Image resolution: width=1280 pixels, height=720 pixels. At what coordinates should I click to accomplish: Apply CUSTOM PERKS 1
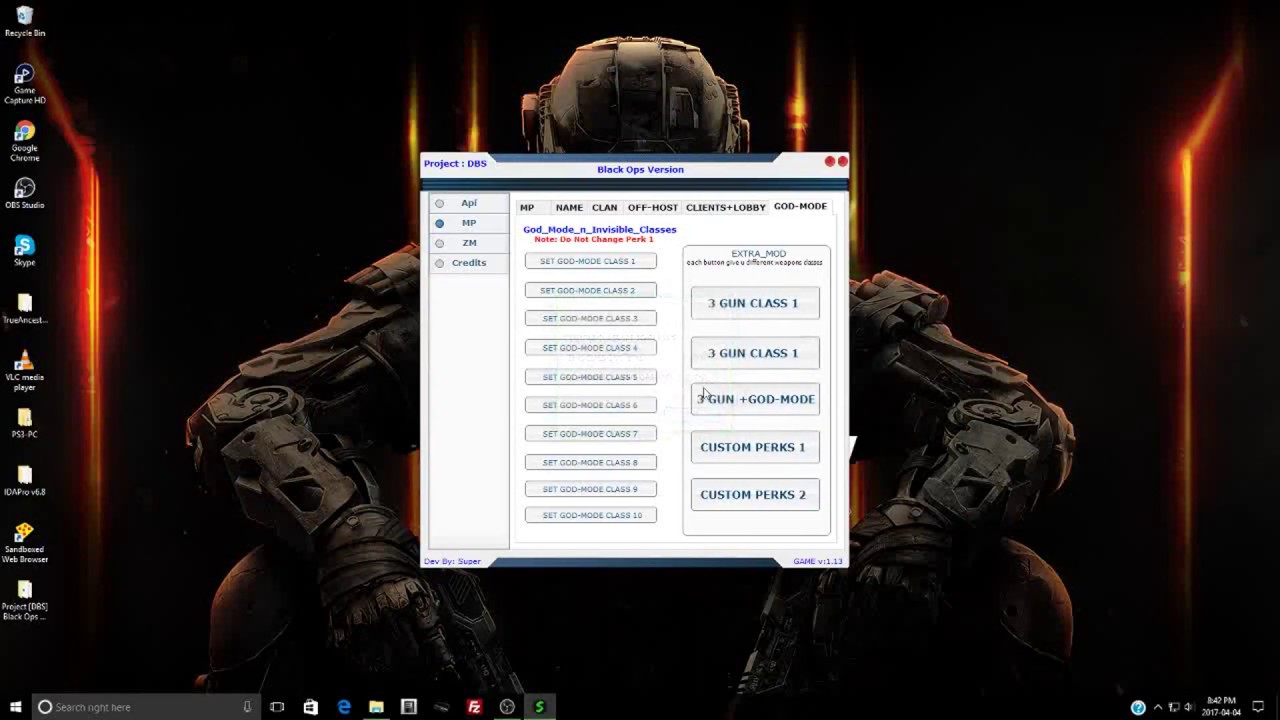[x=755, y=447]
